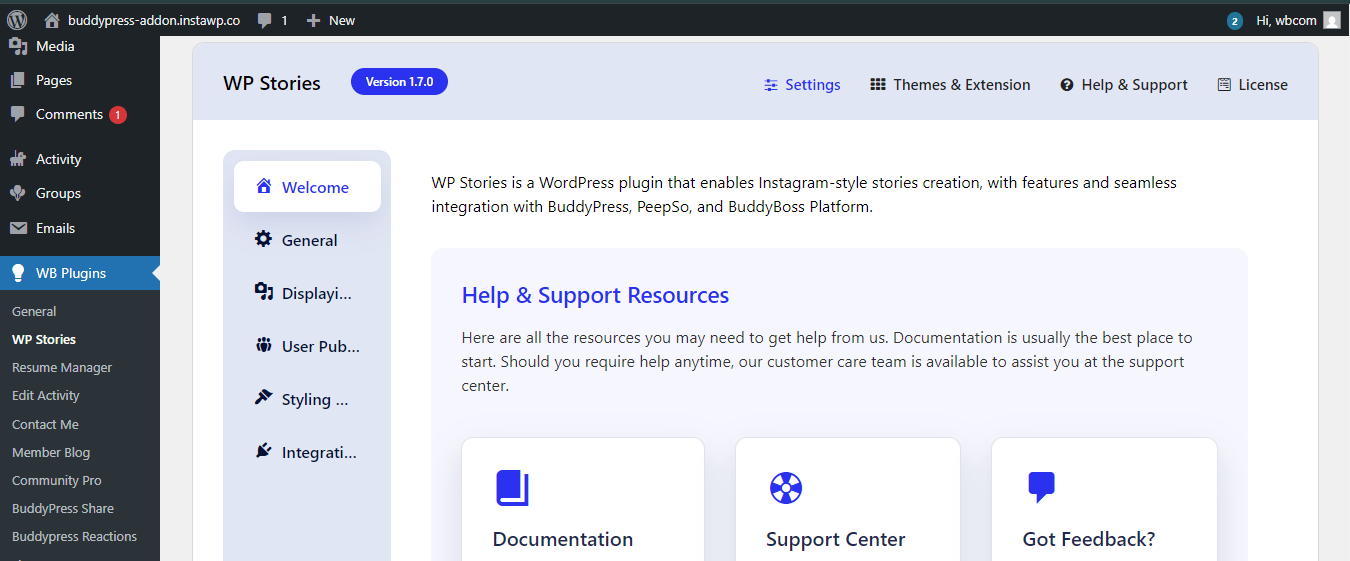Open the Documentation card
This screenshot has height=561, width=1350.
pos(583,499)
